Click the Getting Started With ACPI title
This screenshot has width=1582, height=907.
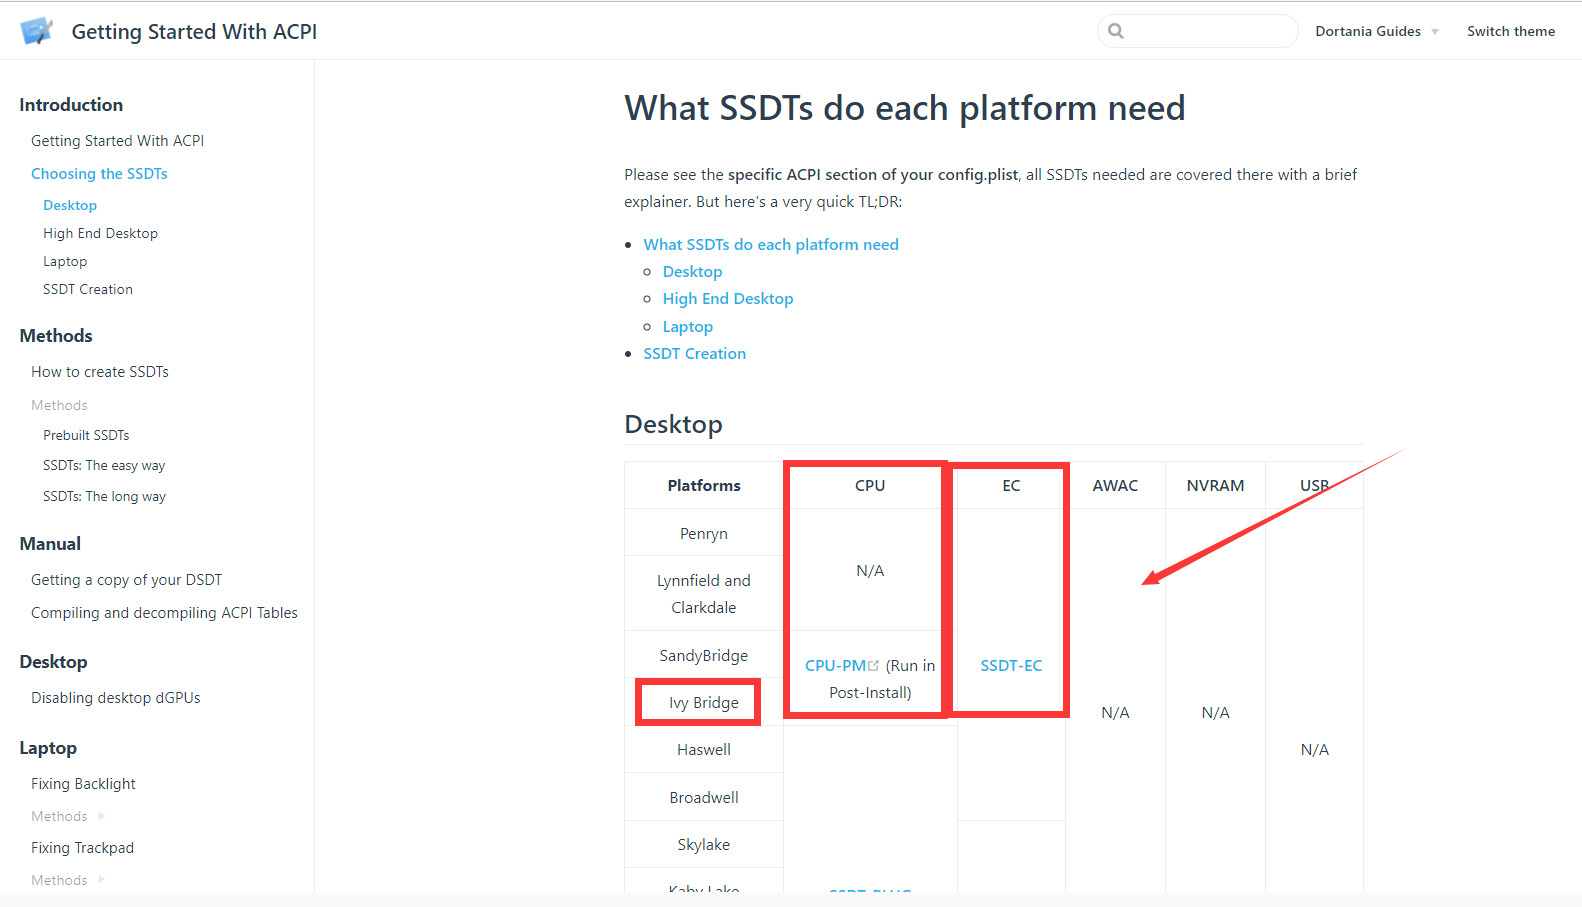pyautogui.click(x=194, y=31)
